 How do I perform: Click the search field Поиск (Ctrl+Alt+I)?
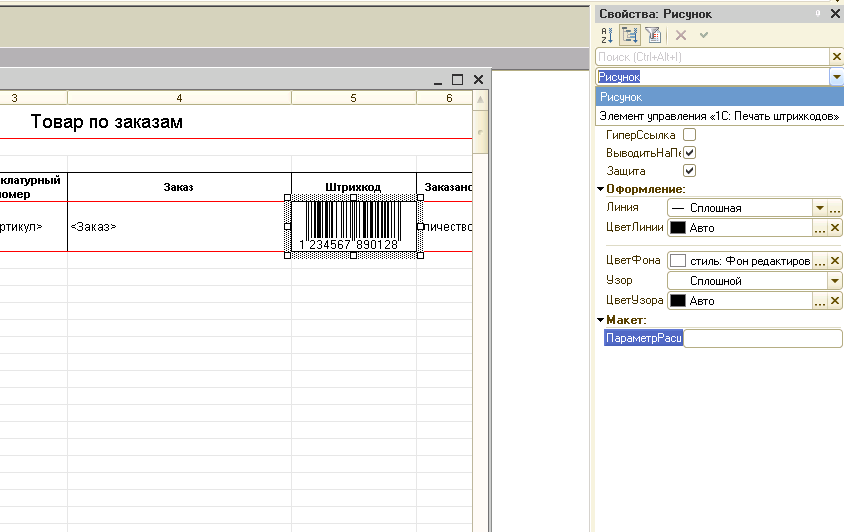coord(713,57)
